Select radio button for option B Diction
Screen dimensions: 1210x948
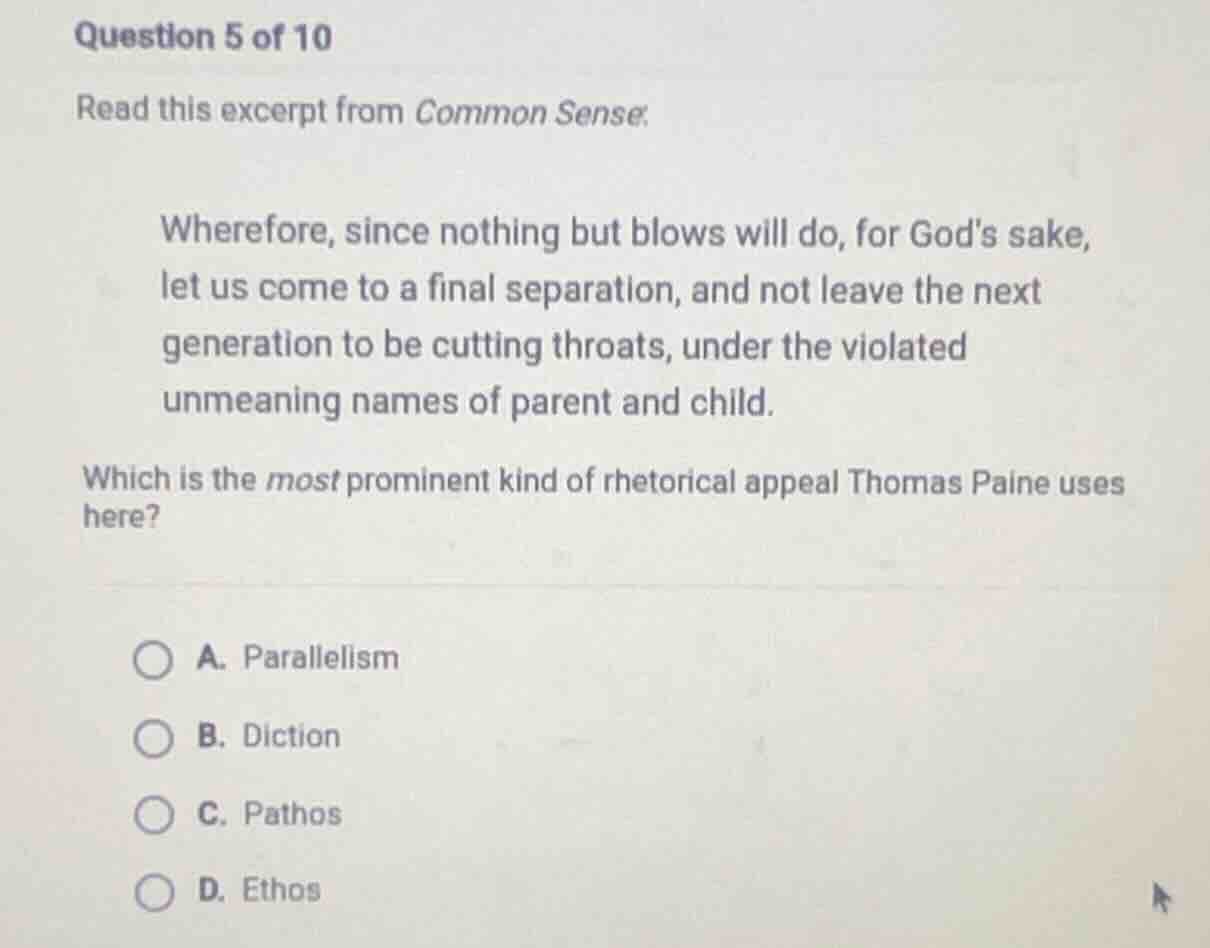tap(152, 737)
